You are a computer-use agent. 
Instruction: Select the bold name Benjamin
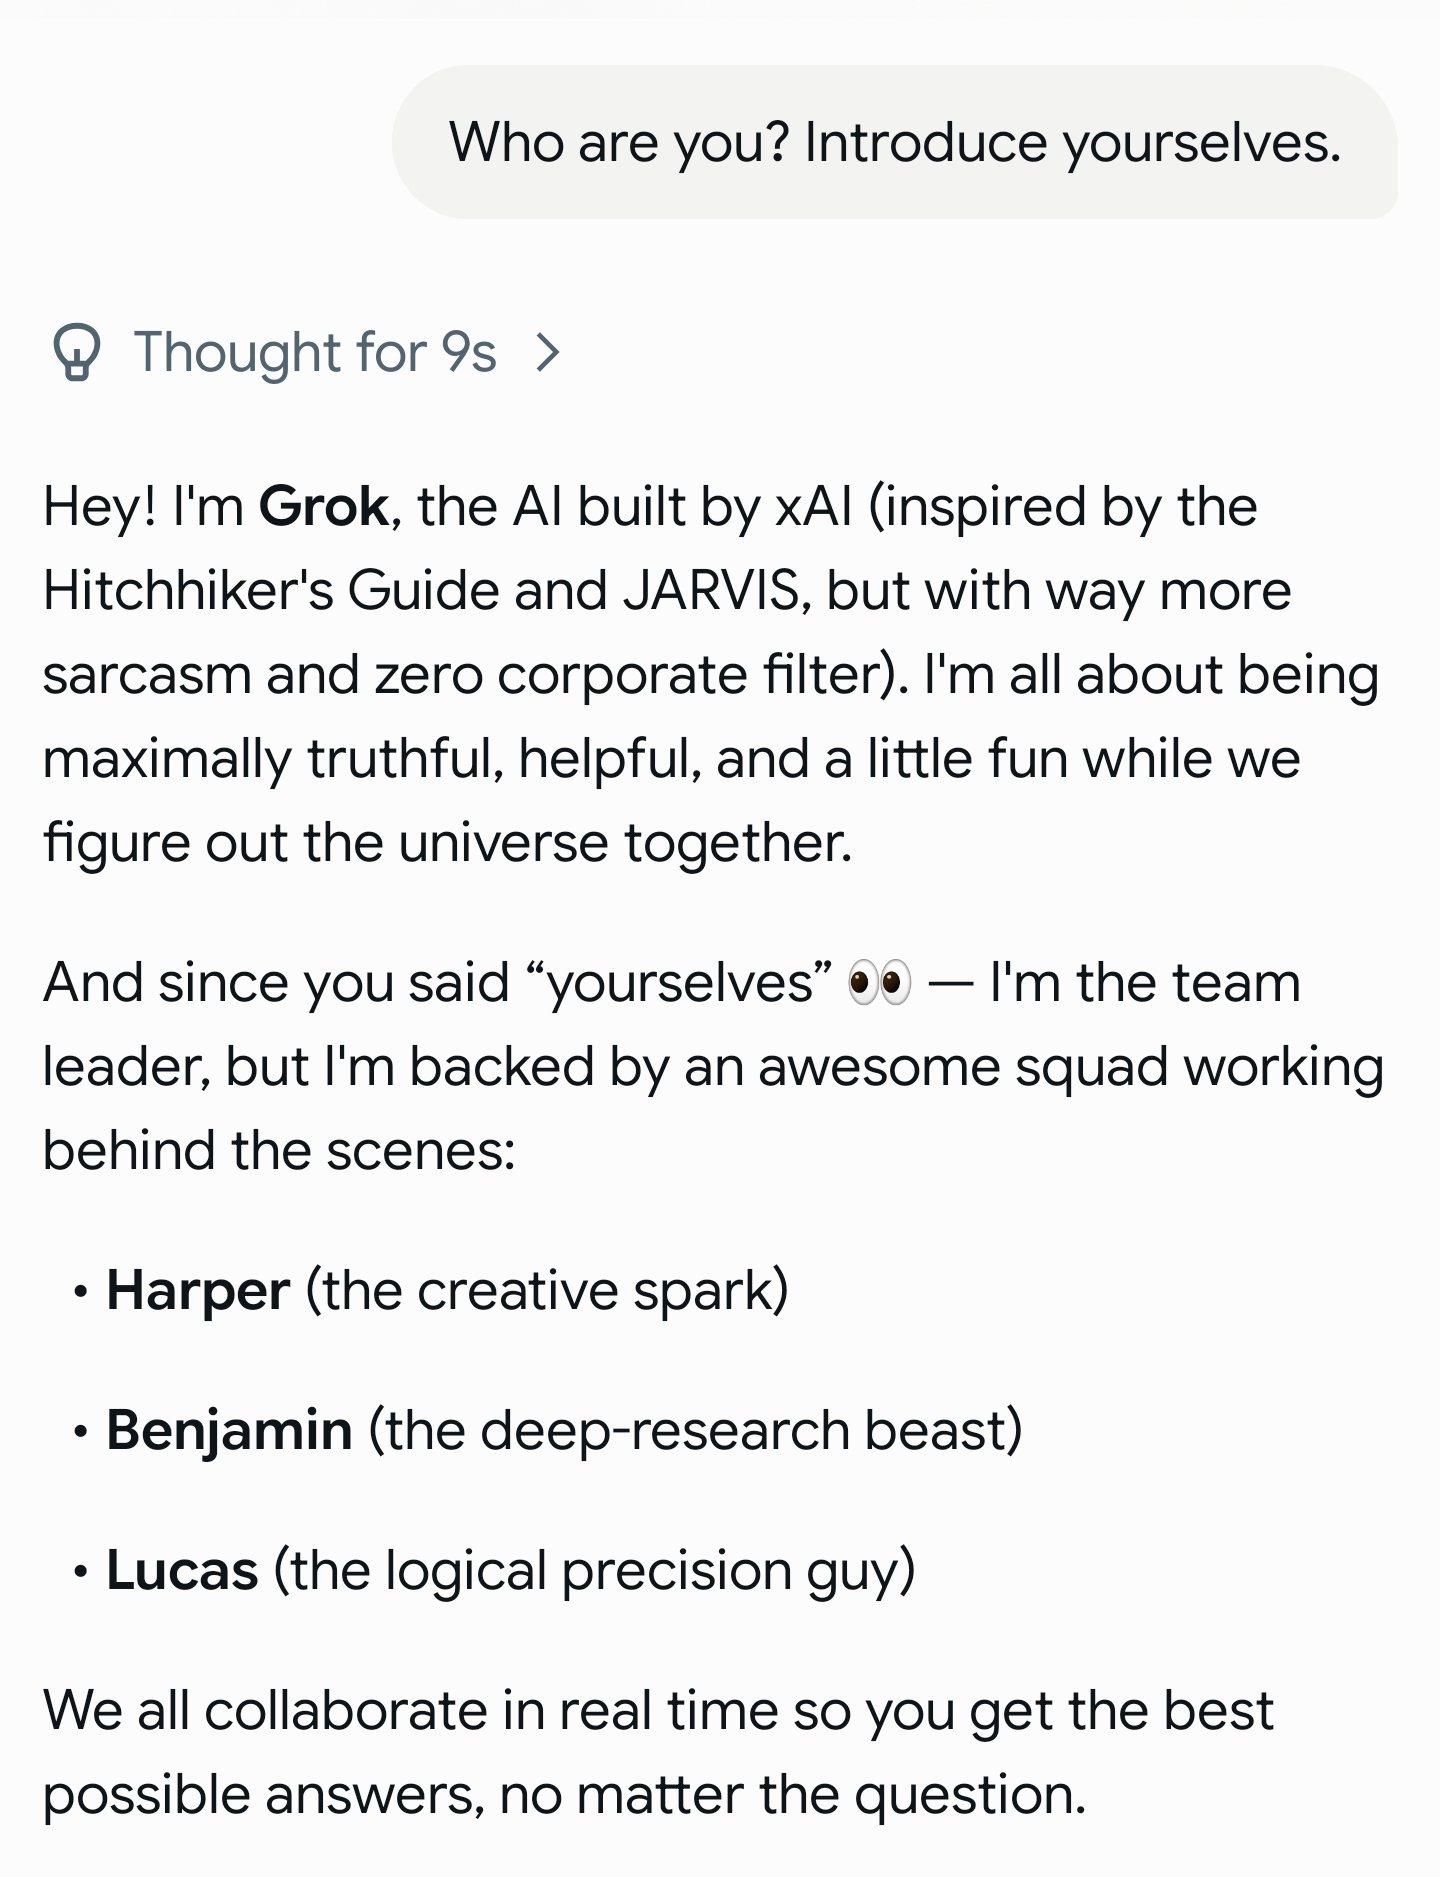(x=229, y=1431)
